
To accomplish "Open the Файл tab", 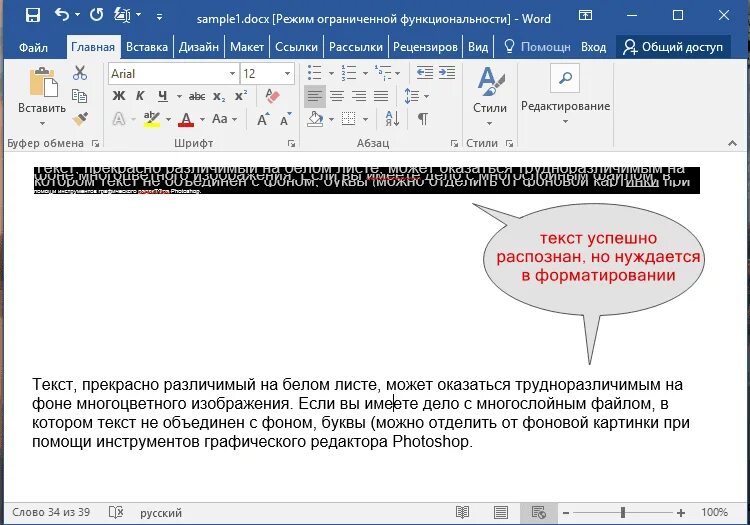I will (x=33, y=47).
